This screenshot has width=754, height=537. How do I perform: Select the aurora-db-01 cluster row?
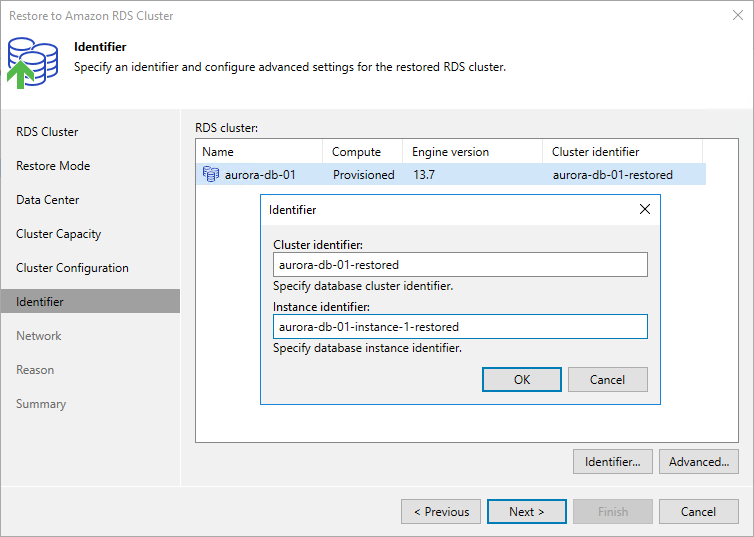[450, 175]
